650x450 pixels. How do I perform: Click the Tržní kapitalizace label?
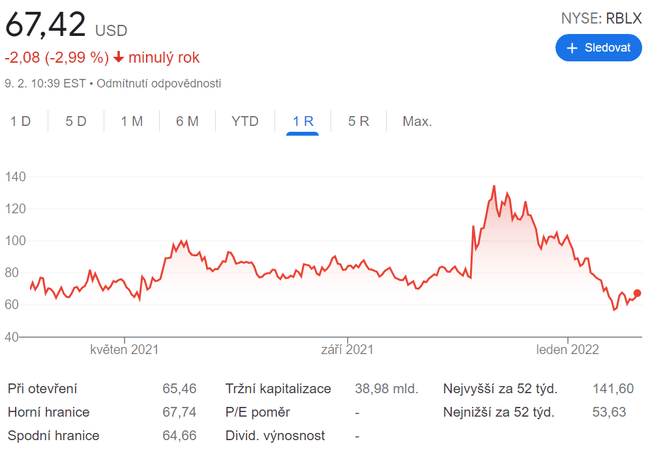pos(278,388)
